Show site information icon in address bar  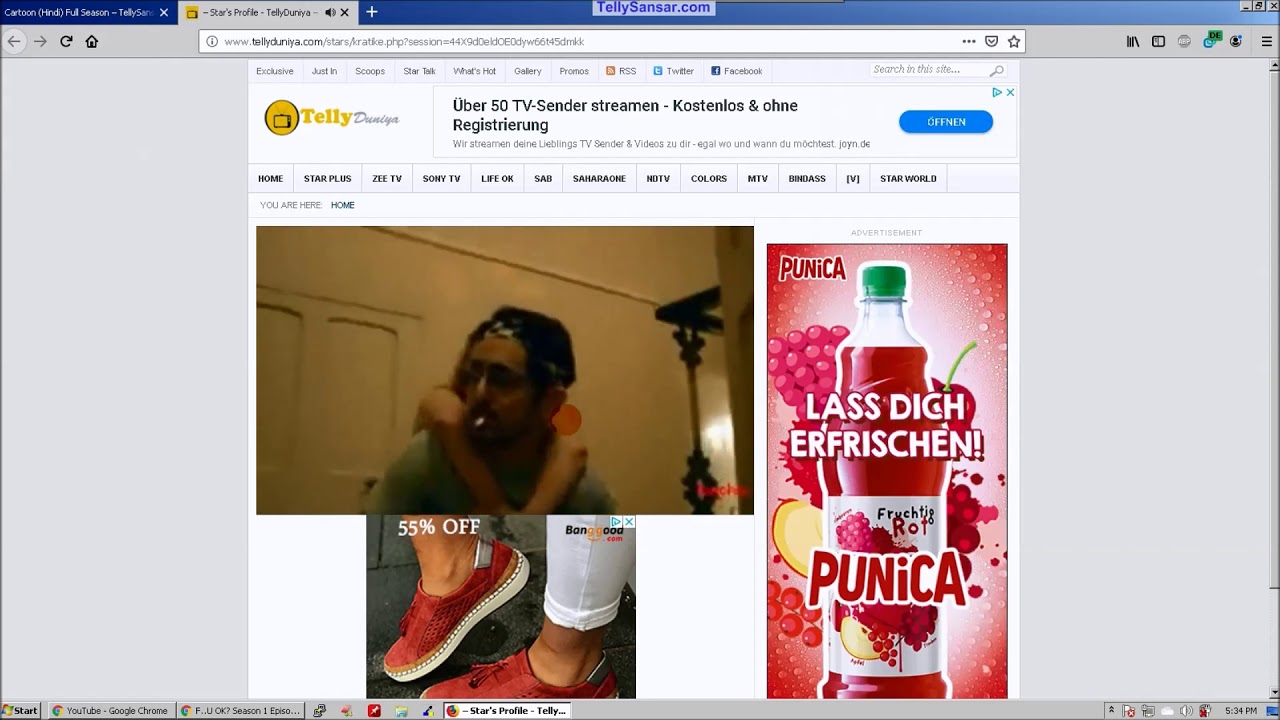coord(211,41)
